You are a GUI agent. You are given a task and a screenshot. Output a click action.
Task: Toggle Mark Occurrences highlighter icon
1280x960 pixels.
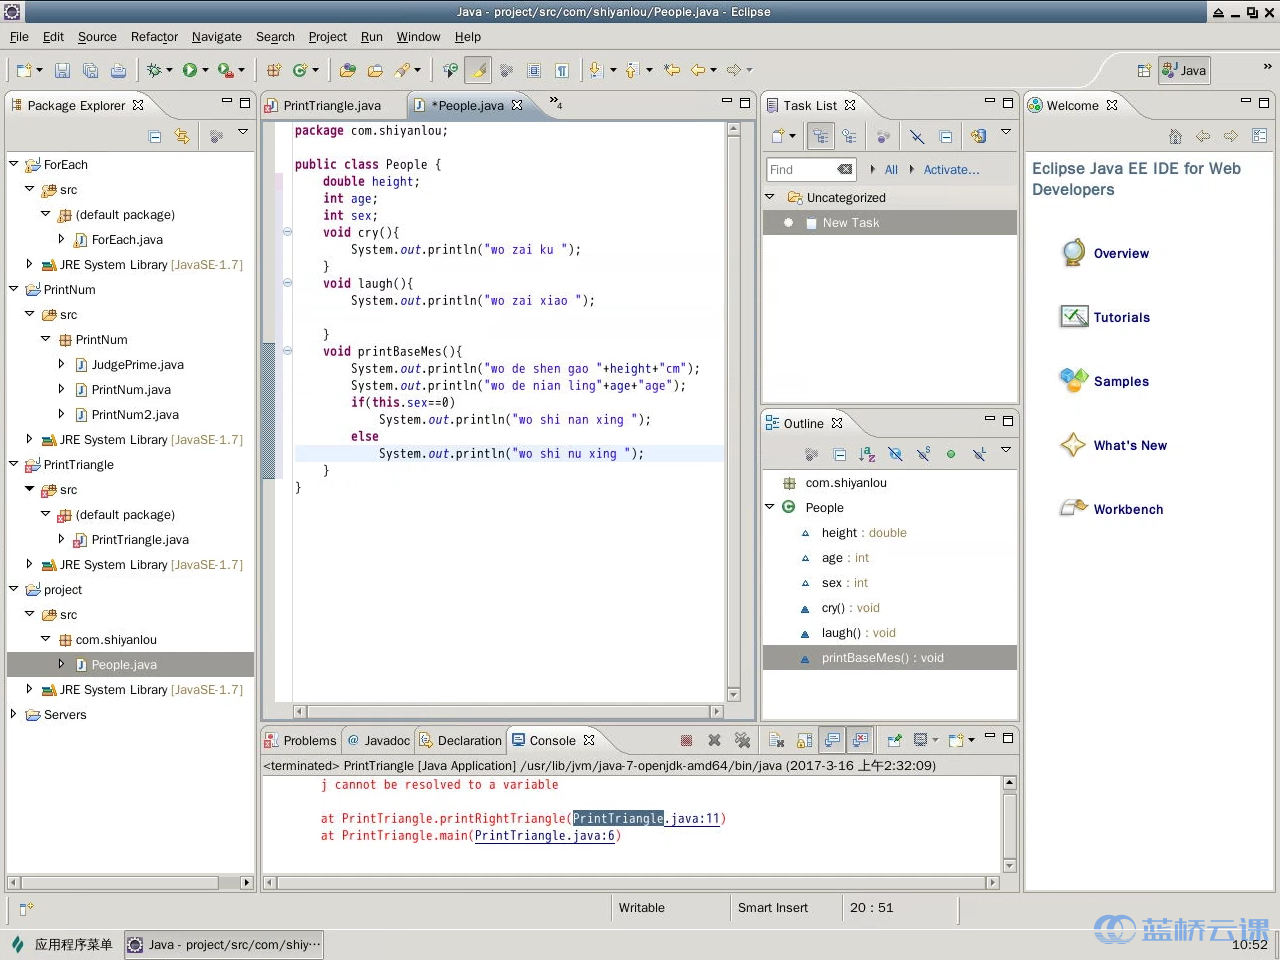(479, 70)
